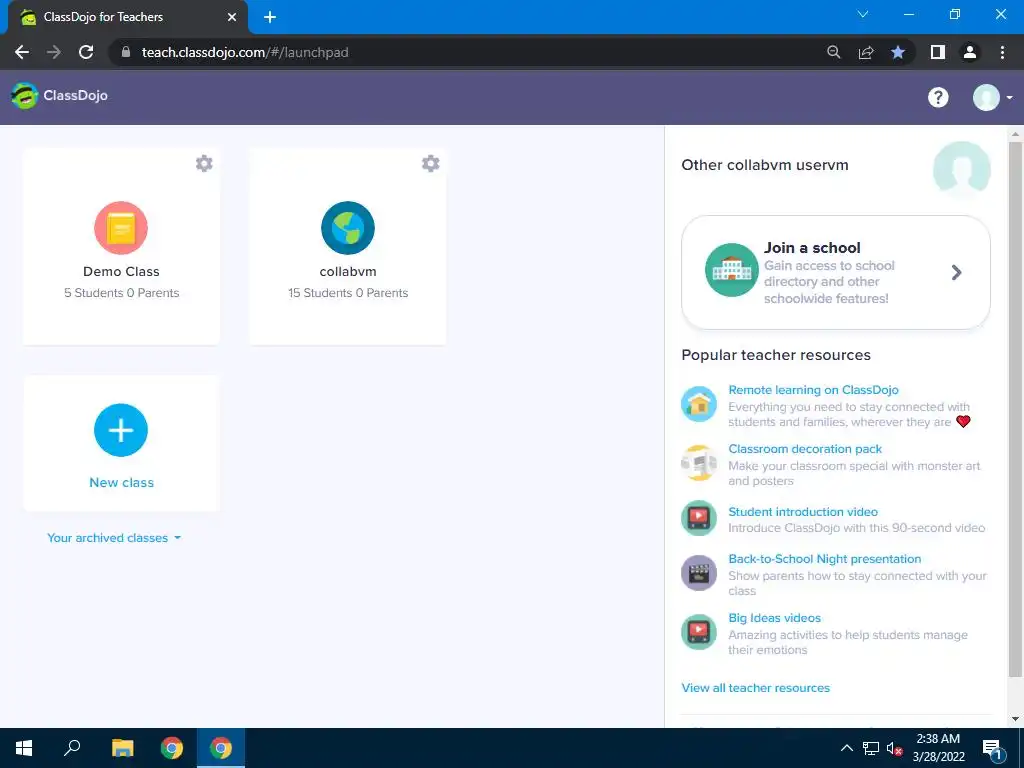Click the Remote learning house icon
Viewport: 1024px width, 768px height.
coord(699,404)
